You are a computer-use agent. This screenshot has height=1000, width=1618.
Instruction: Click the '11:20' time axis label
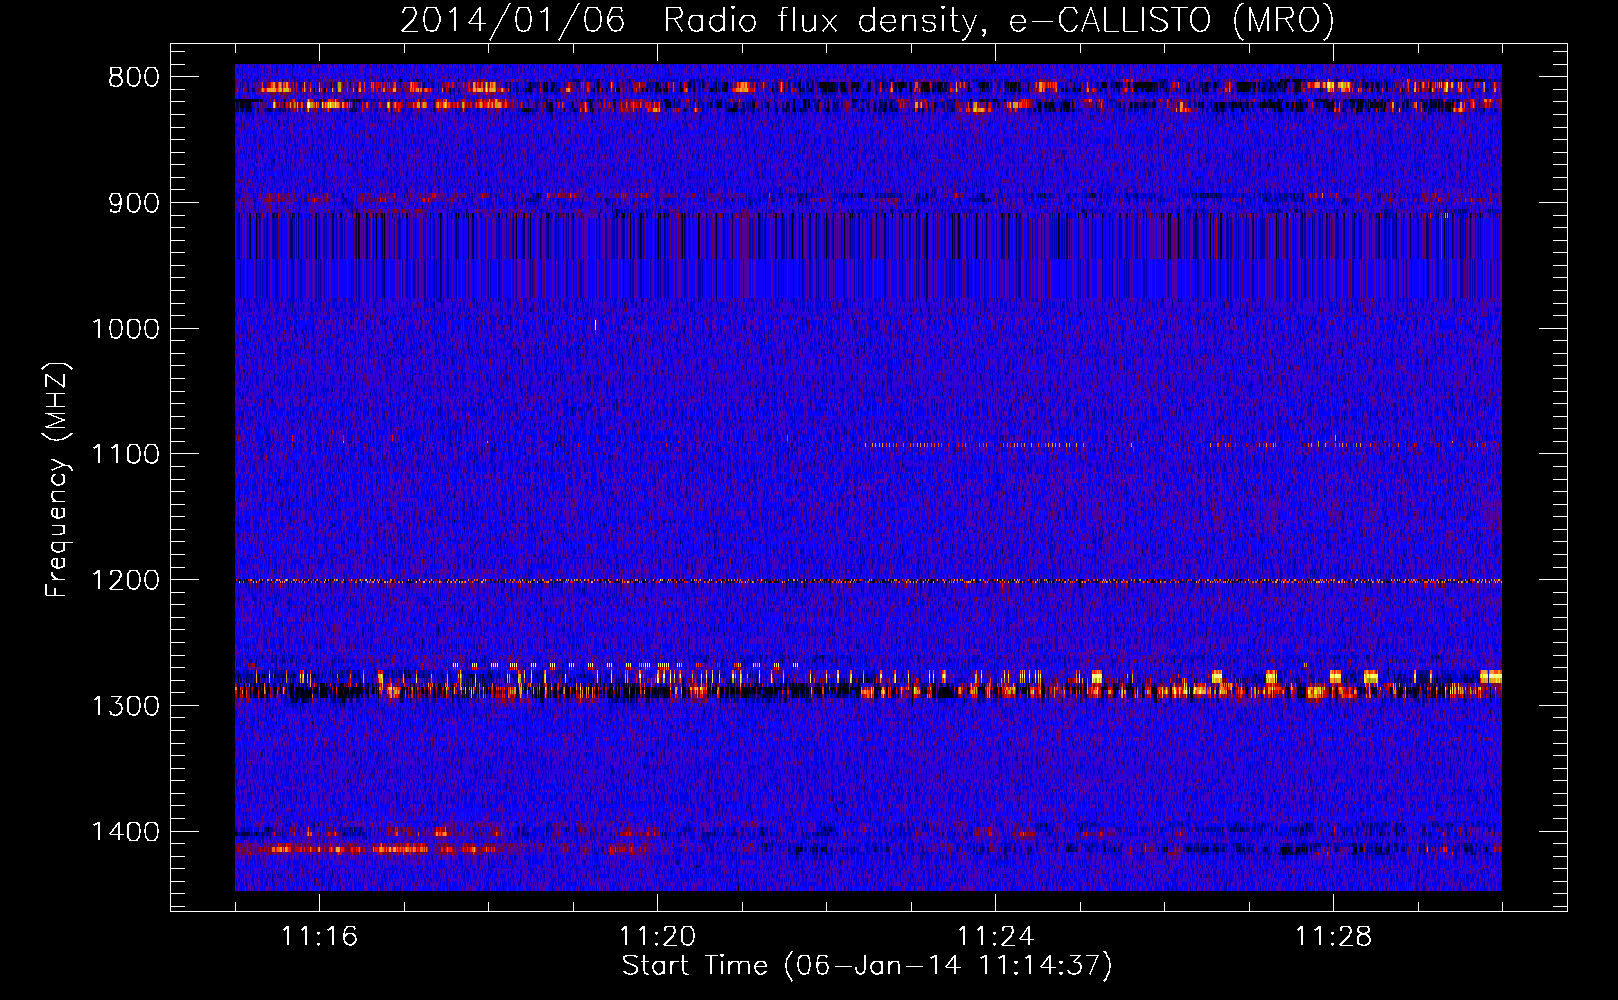coord(657,937)
